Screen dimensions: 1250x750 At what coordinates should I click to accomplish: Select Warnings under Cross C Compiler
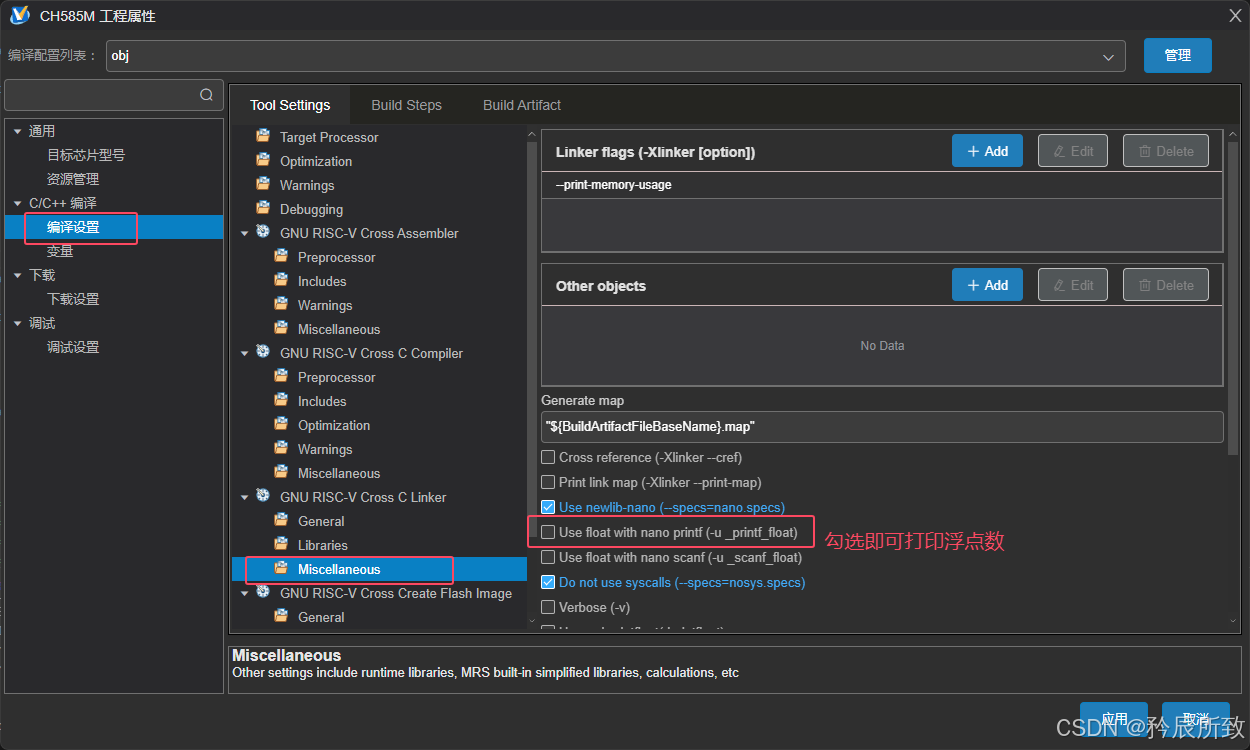(325, 449)
